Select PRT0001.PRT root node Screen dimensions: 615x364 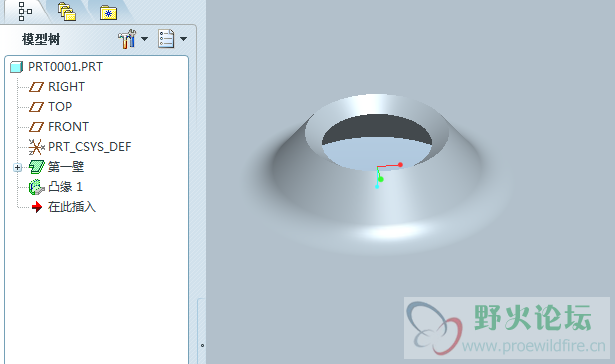click(x=65, y=67)
